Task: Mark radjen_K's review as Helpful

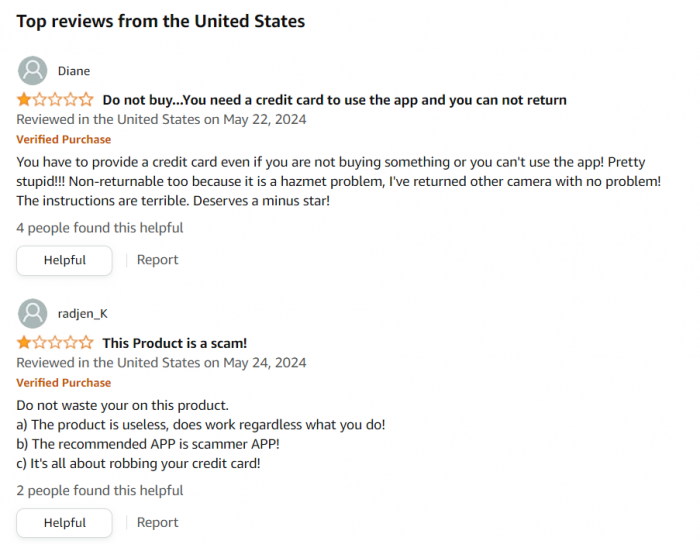Action: [x=64, y=523]
